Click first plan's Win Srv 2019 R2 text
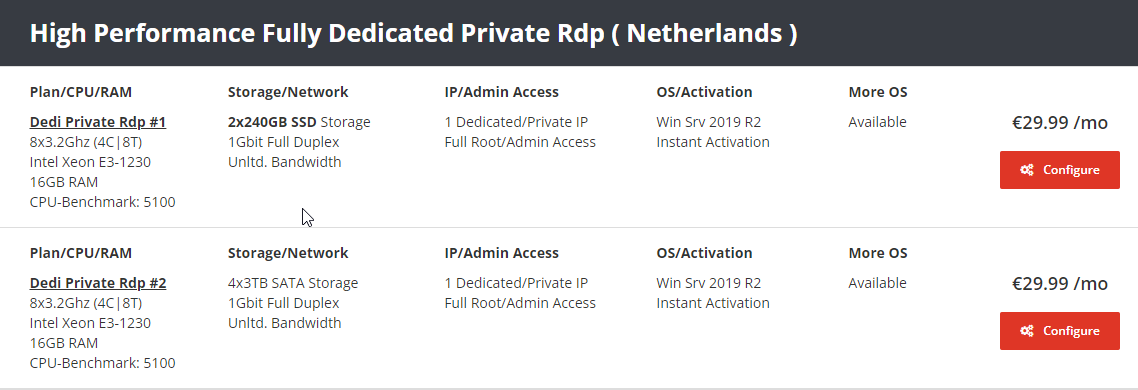This screenshot has width=1138, height=390. click(708, 122)
